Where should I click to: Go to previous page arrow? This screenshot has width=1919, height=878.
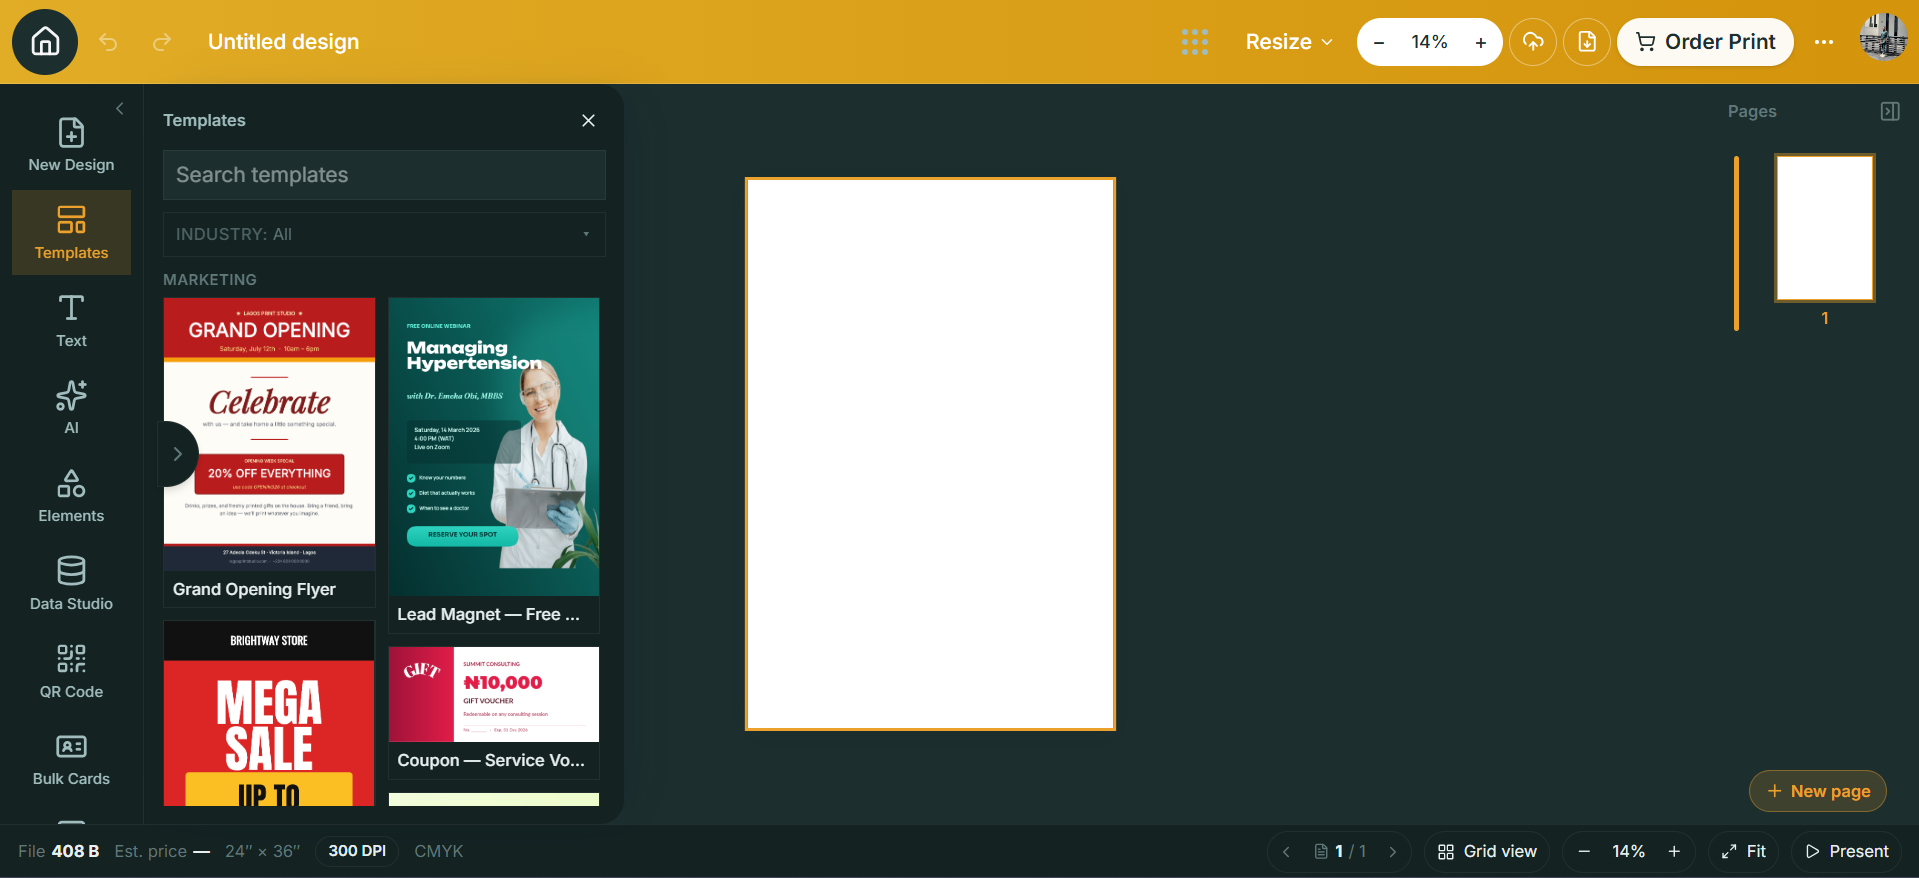tap(1286, 851)
